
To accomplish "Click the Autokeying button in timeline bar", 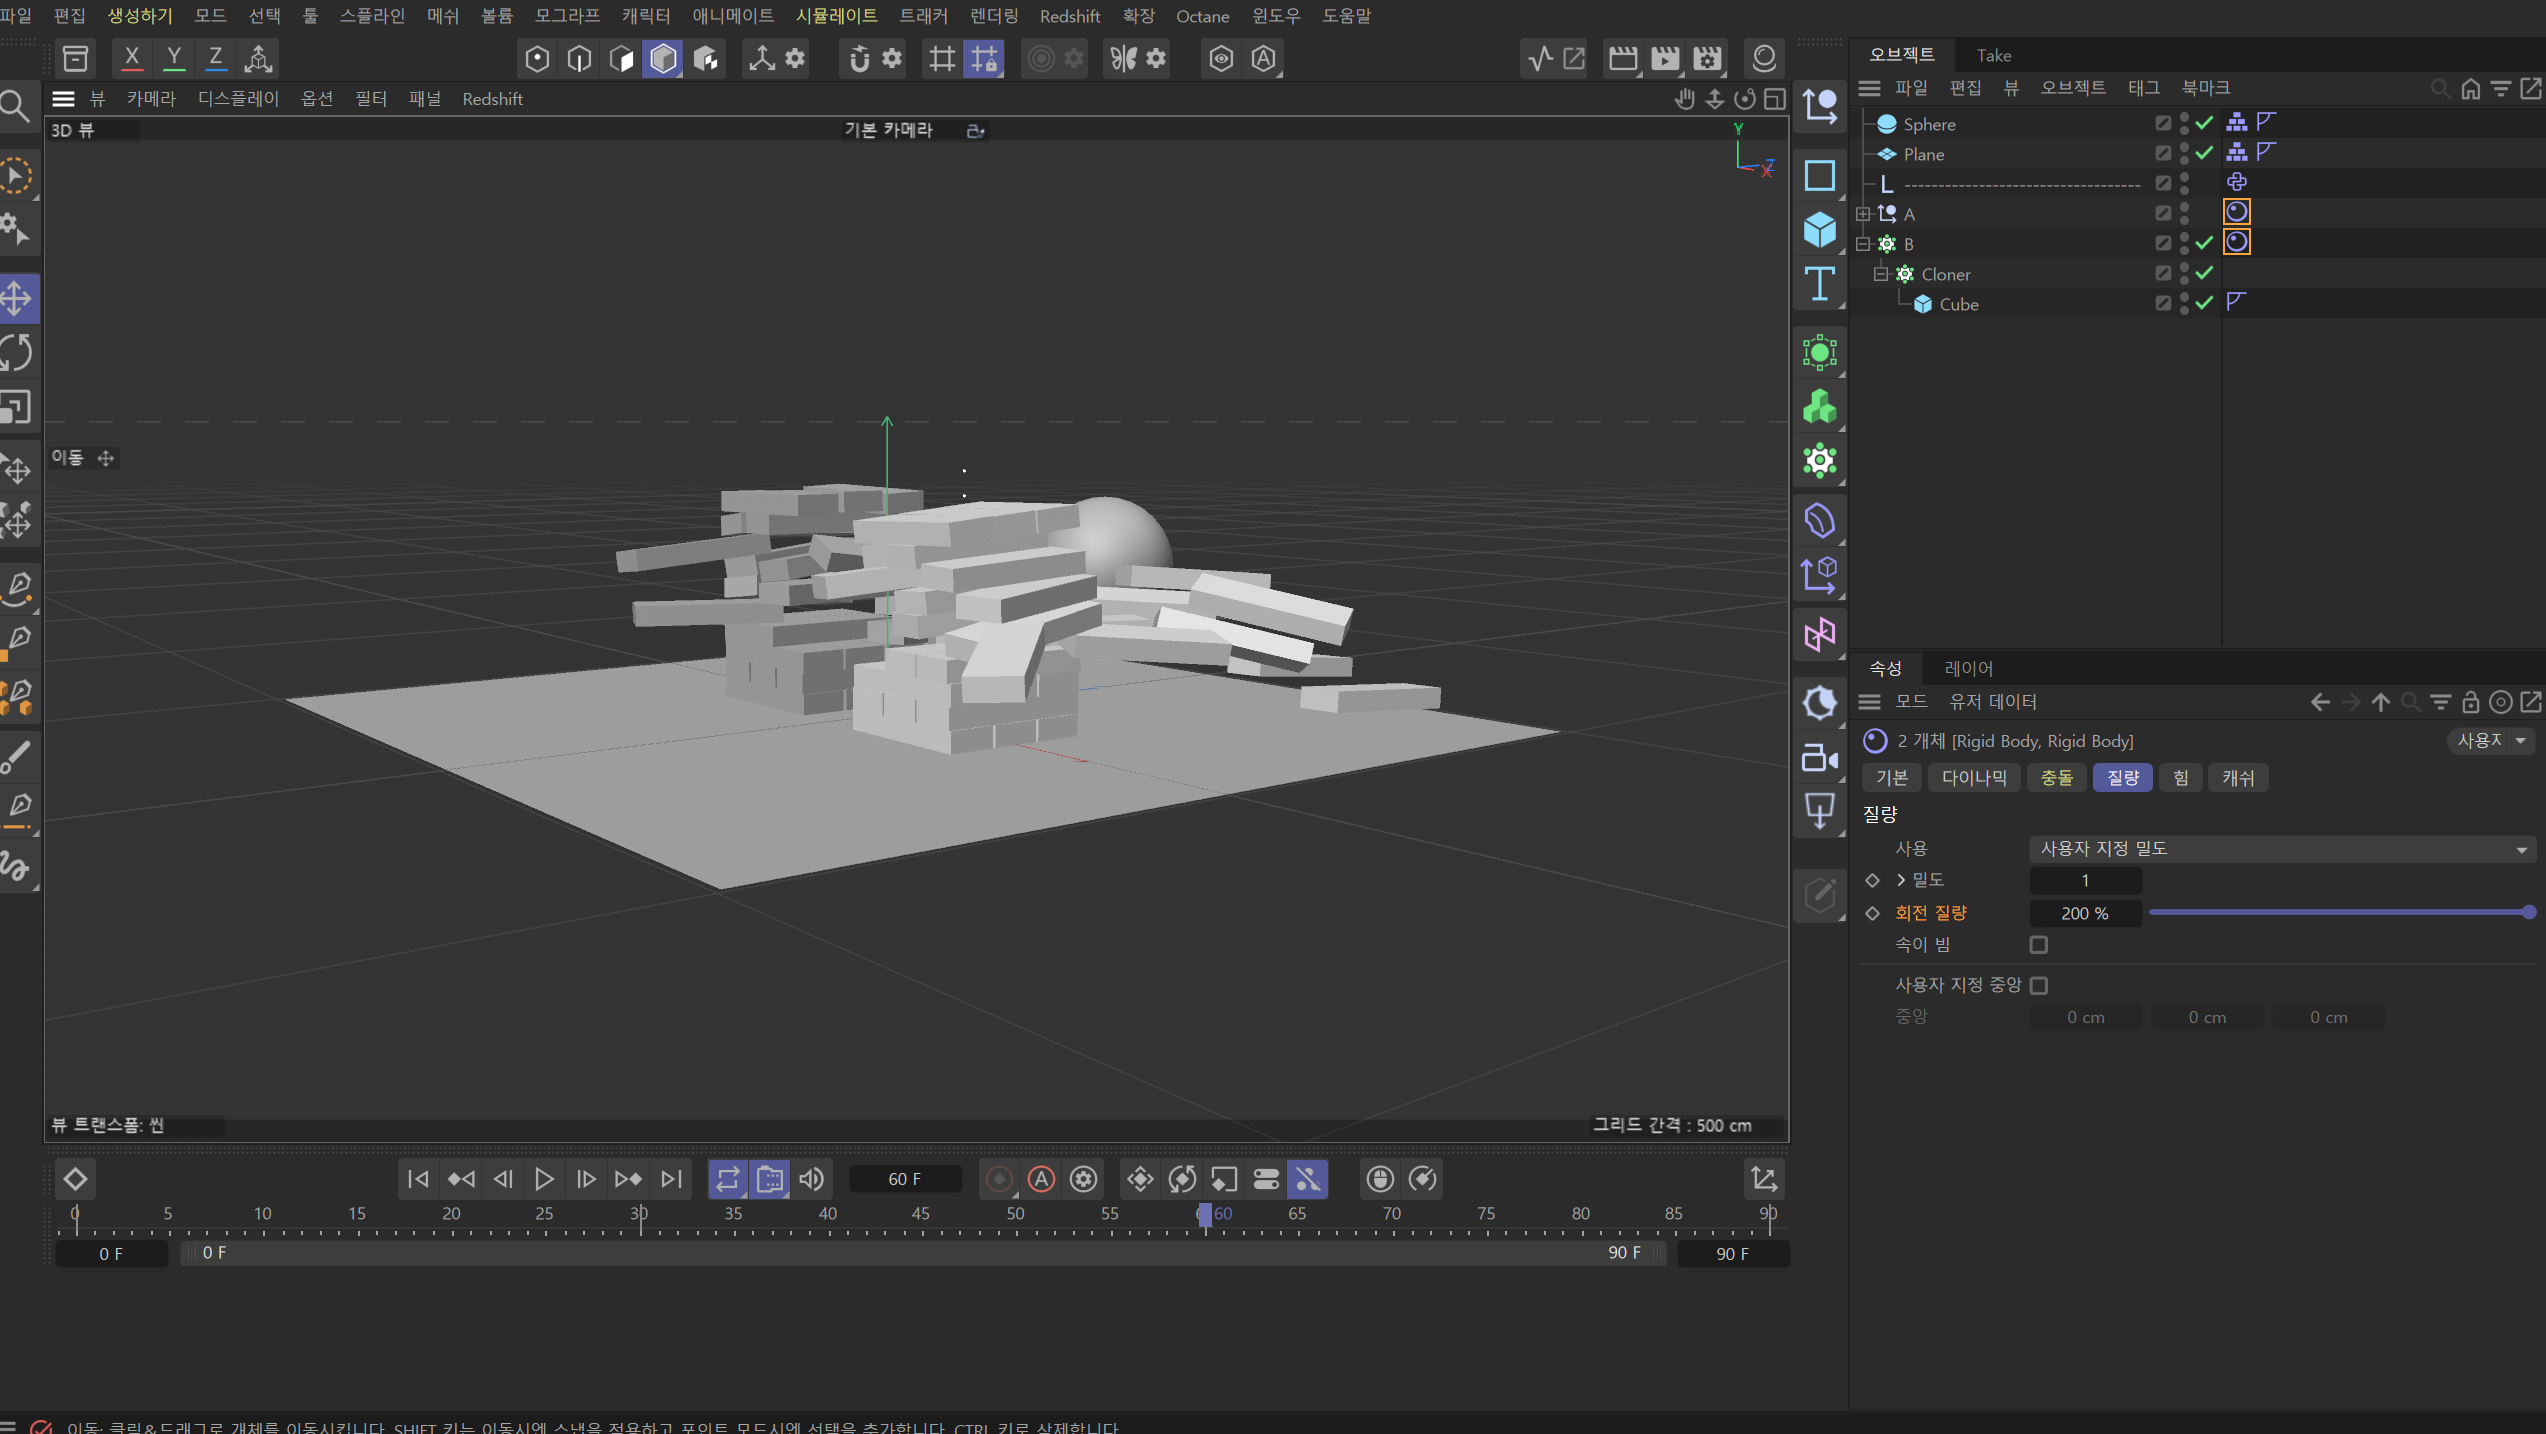I will pos(1041,1179).
